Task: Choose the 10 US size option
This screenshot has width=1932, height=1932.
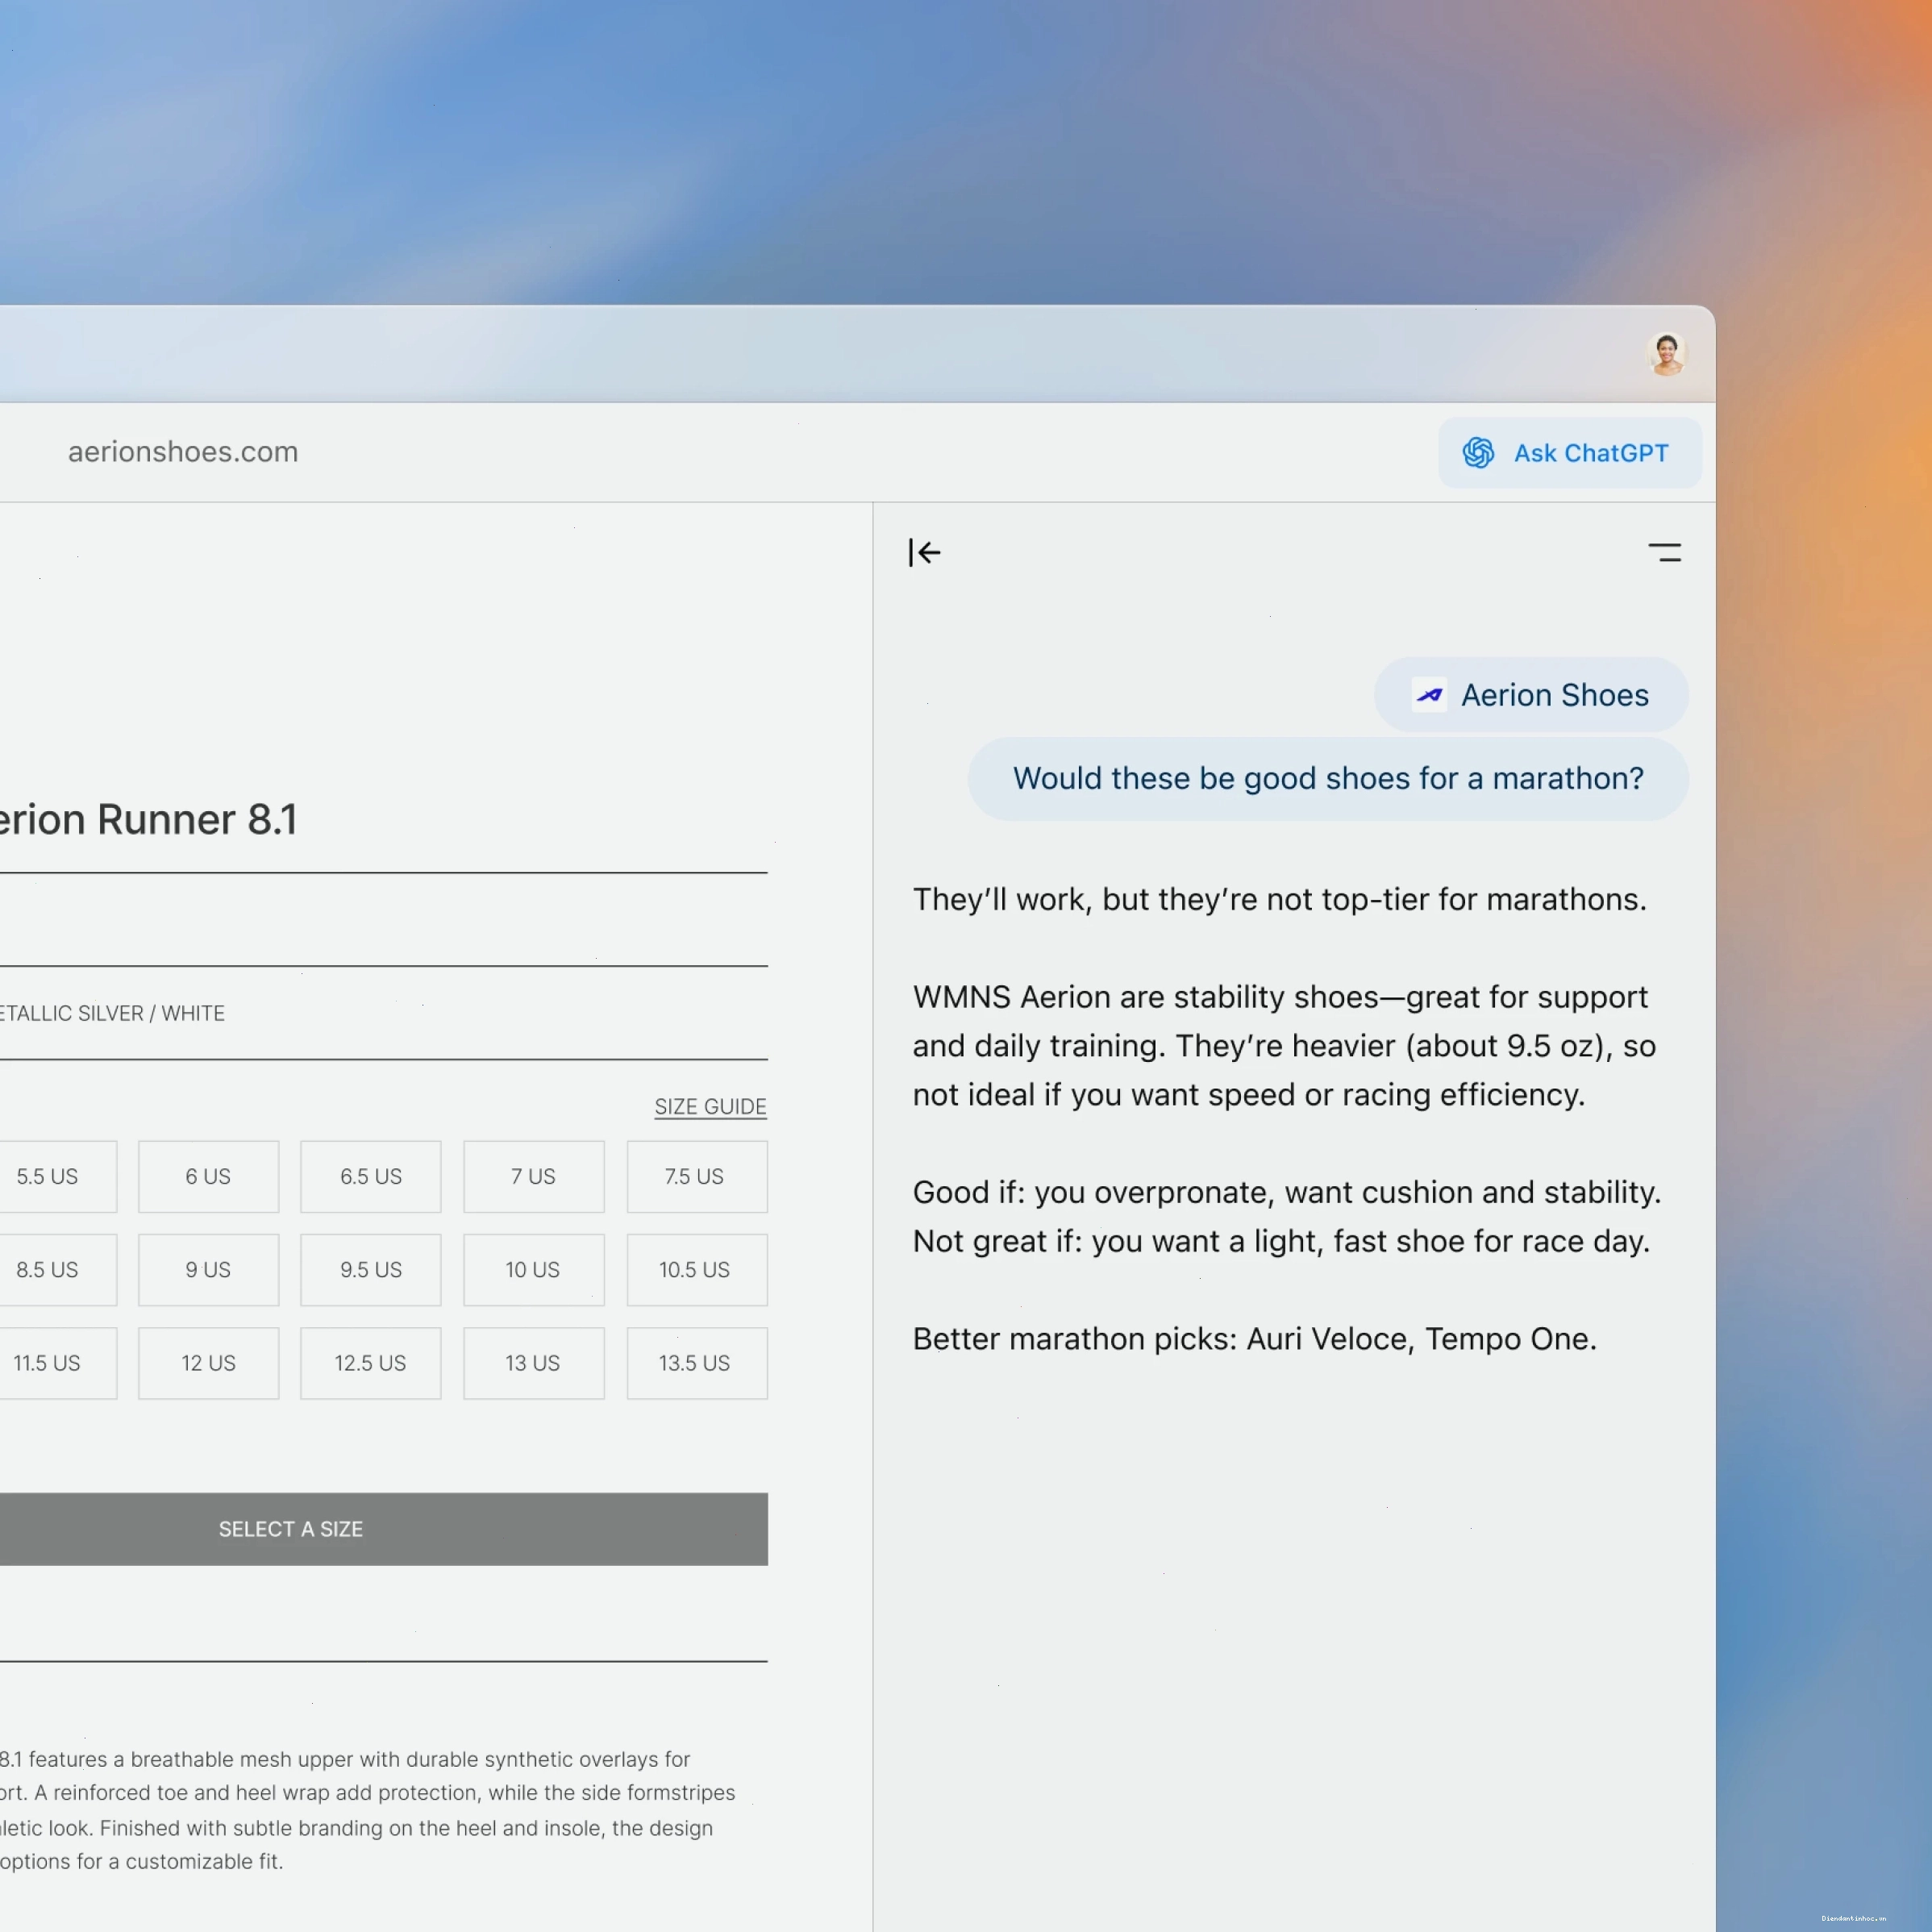Action: [533, 1270]
